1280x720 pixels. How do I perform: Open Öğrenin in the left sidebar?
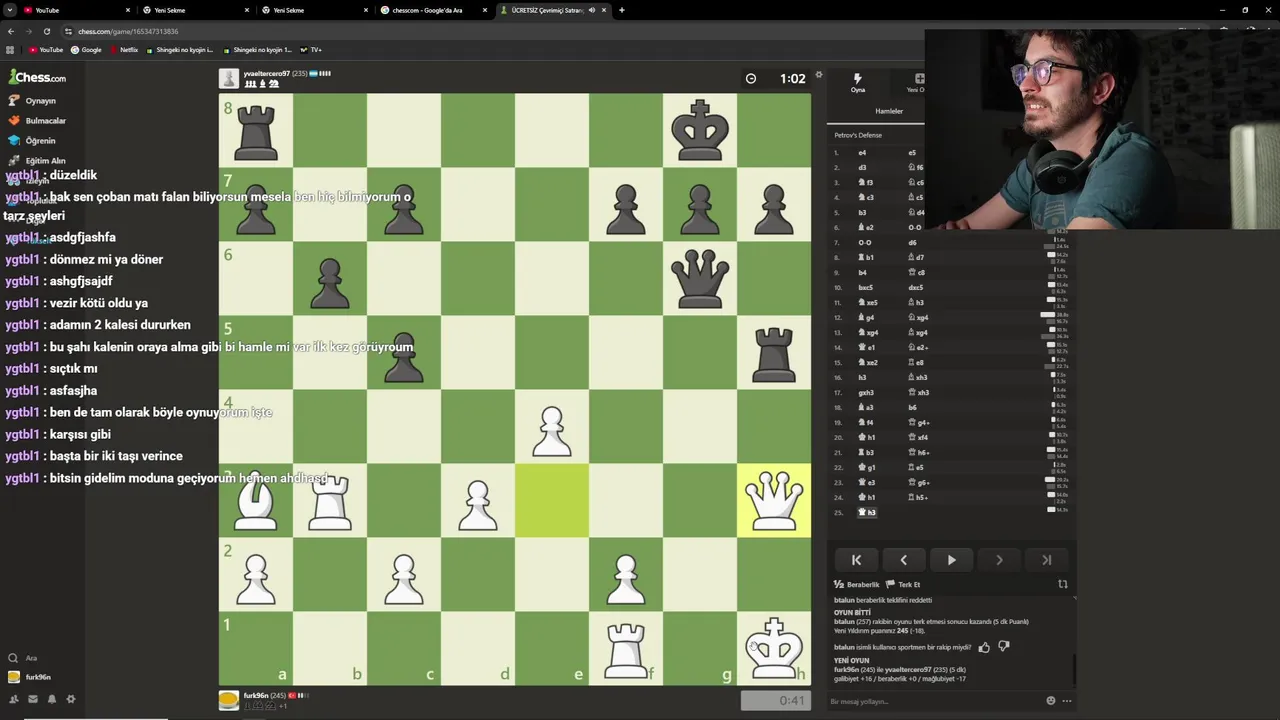point(32,141)
